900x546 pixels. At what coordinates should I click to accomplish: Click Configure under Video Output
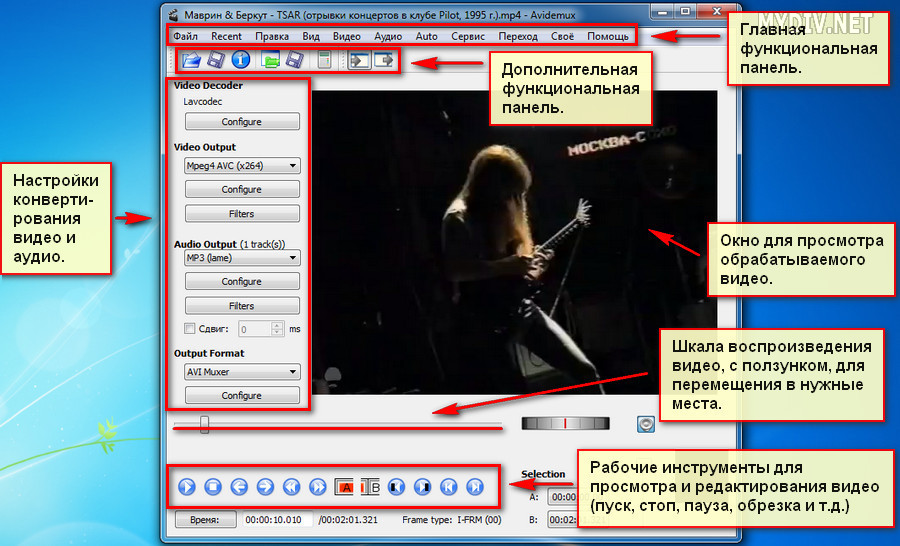pos(242,189)
